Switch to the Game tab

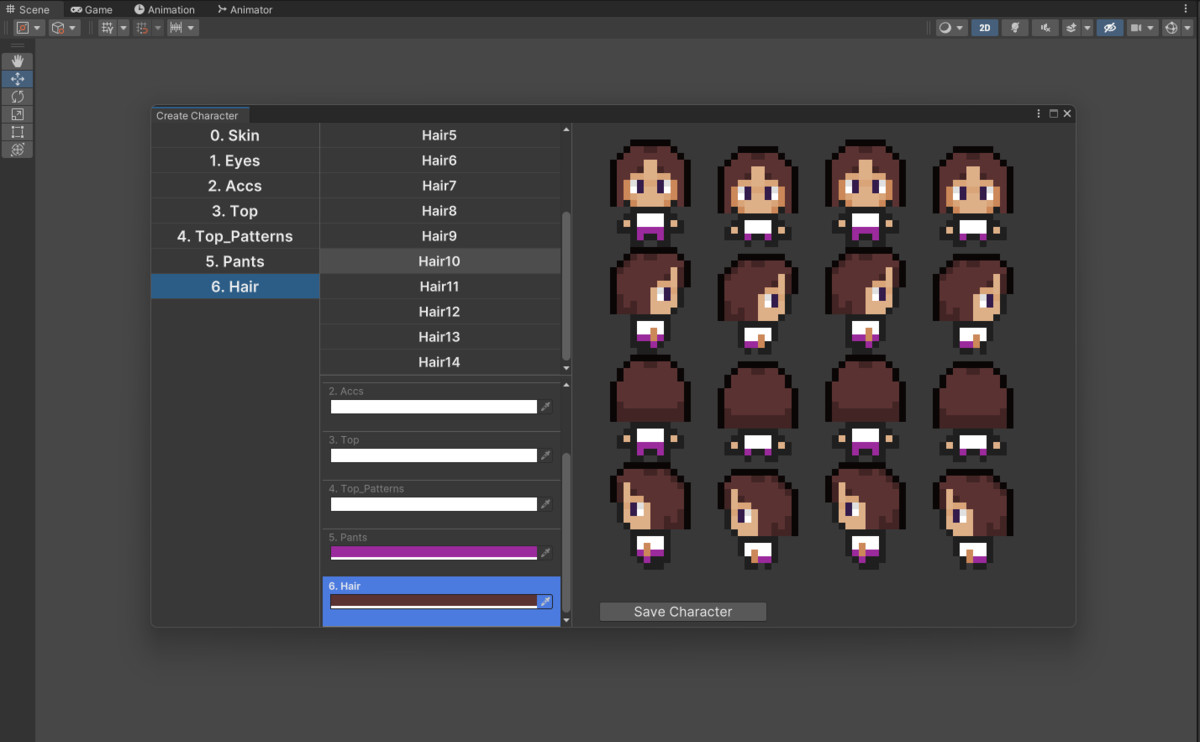[x=91, y=9]
